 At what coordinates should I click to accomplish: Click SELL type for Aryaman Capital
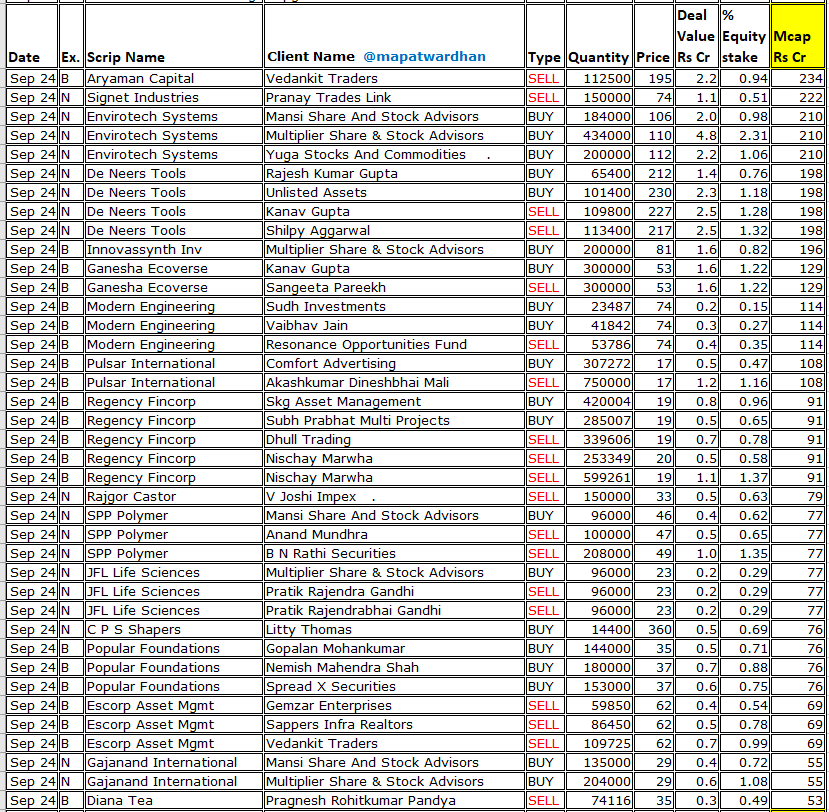(x=545, y=78)
